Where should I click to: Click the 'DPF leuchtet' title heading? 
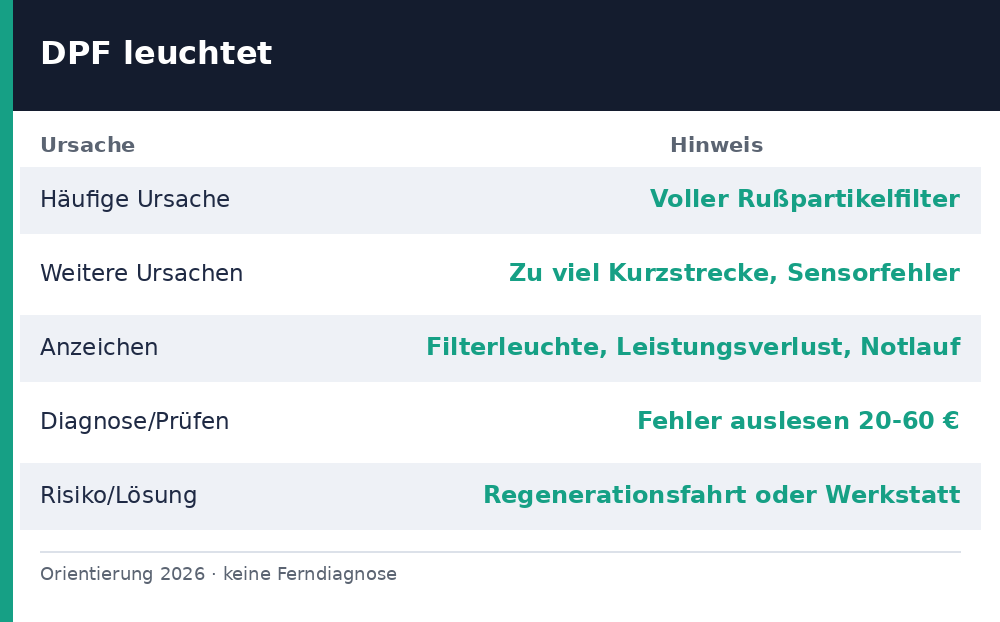tap(156, 53)
